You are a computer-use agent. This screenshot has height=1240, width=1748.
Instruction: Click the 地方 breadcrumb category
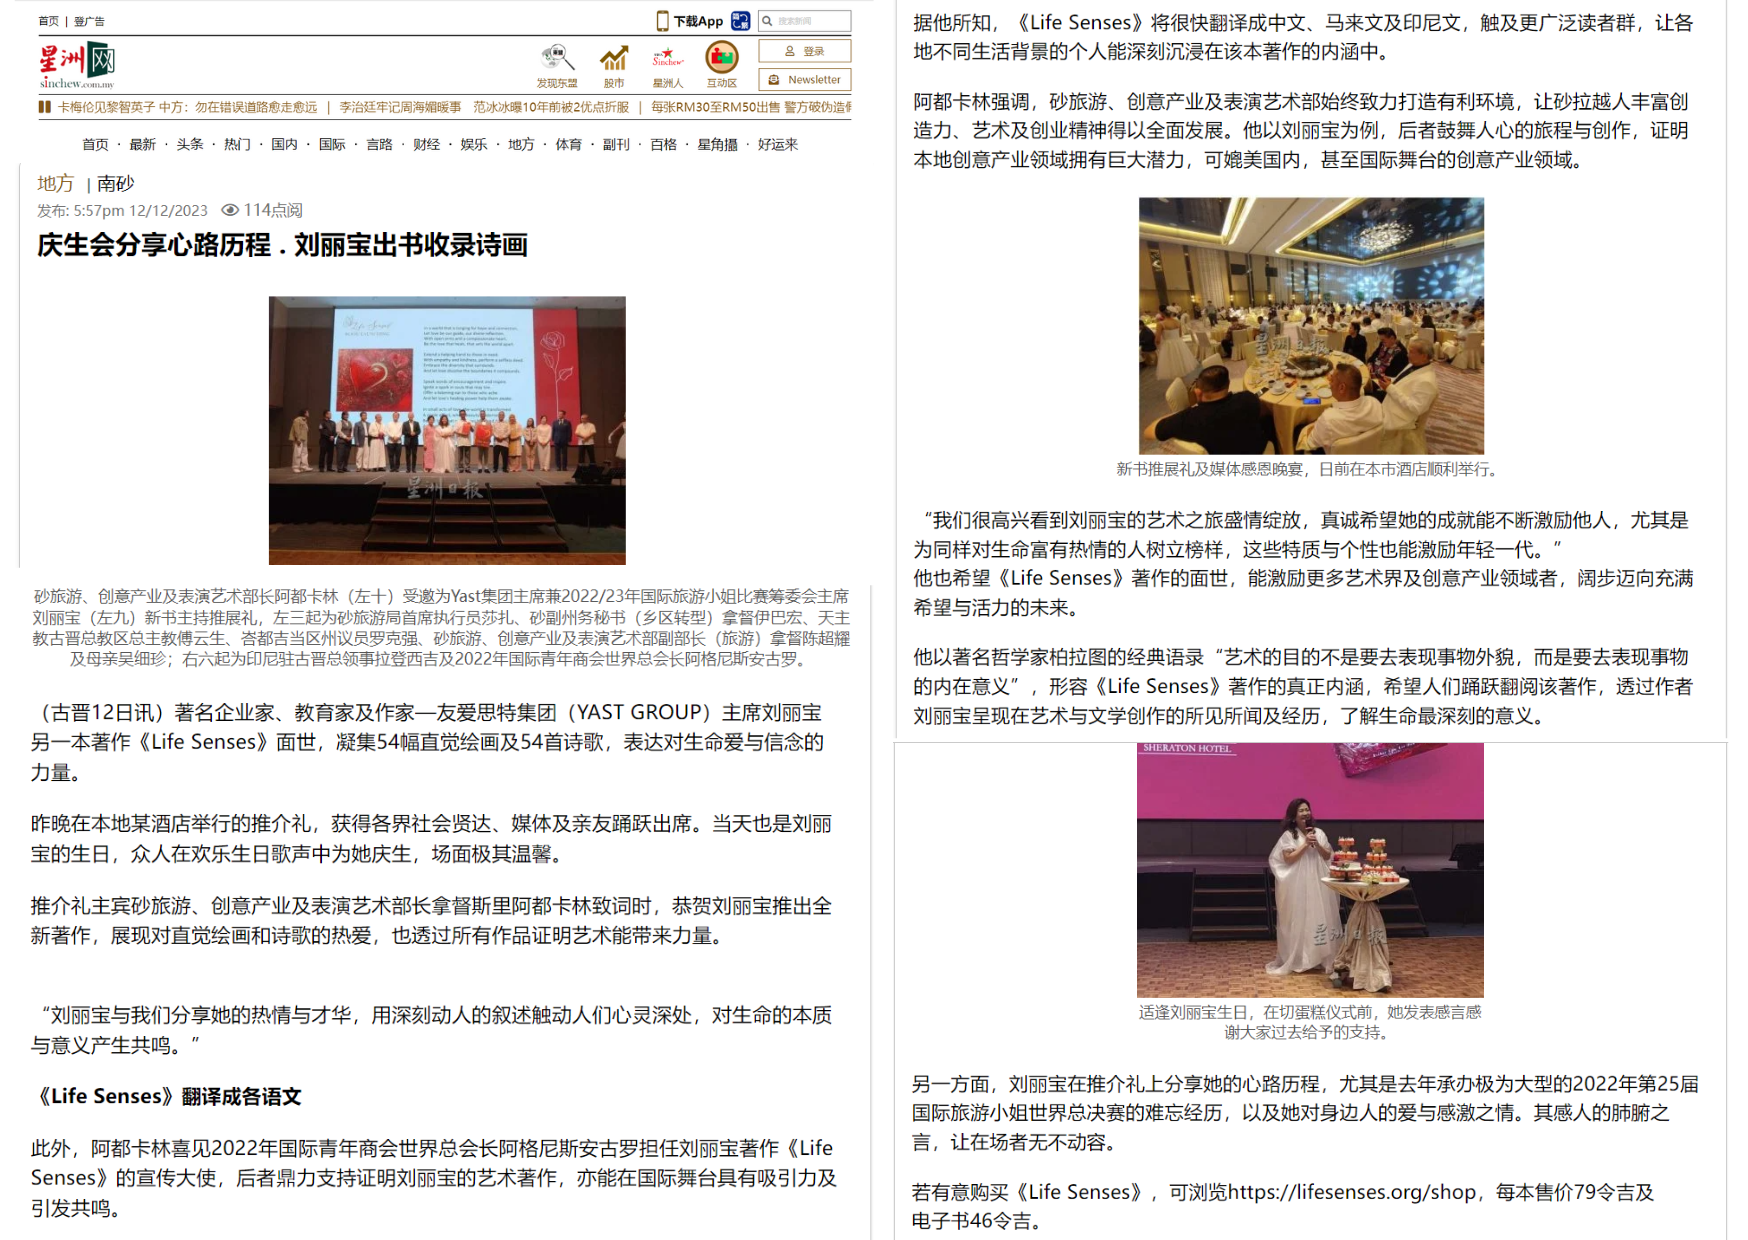[56, 183]
